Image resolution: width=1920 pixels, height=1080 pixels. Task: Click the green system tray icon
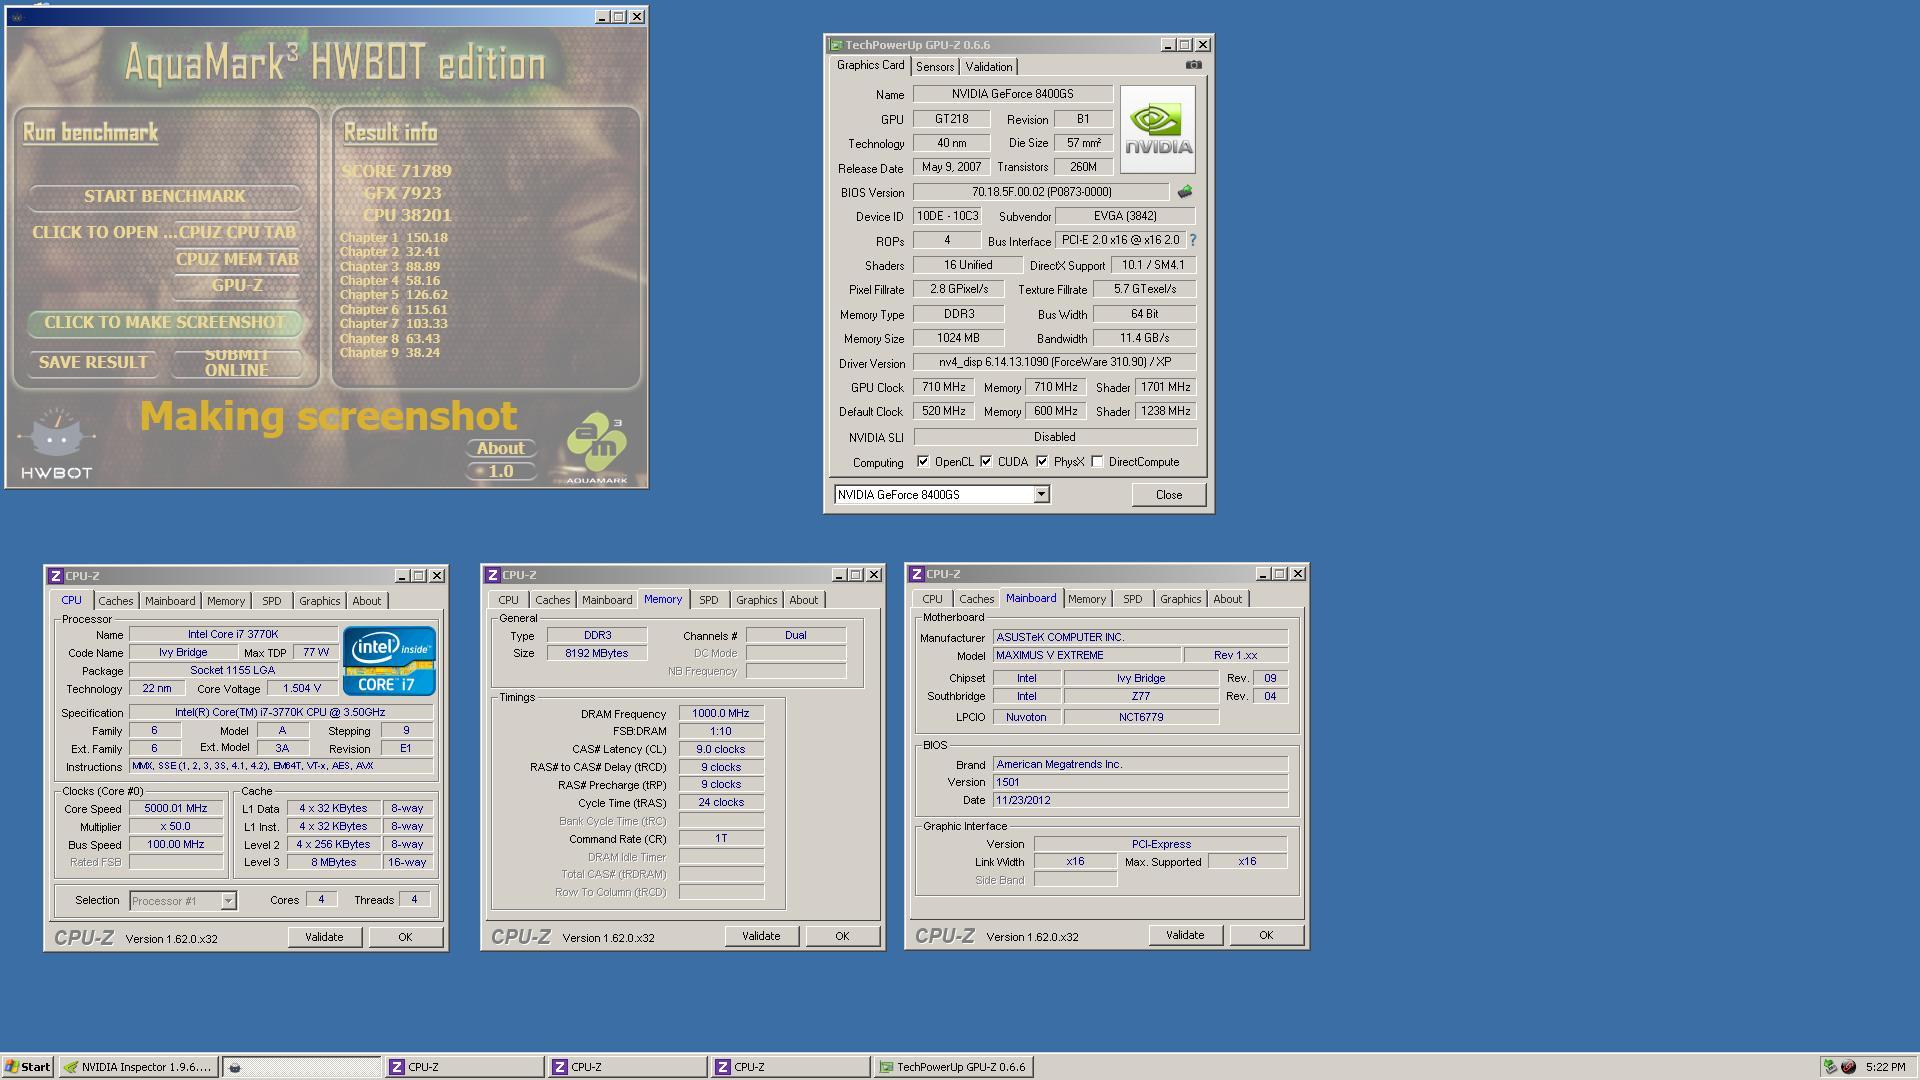point(1830,1067)
